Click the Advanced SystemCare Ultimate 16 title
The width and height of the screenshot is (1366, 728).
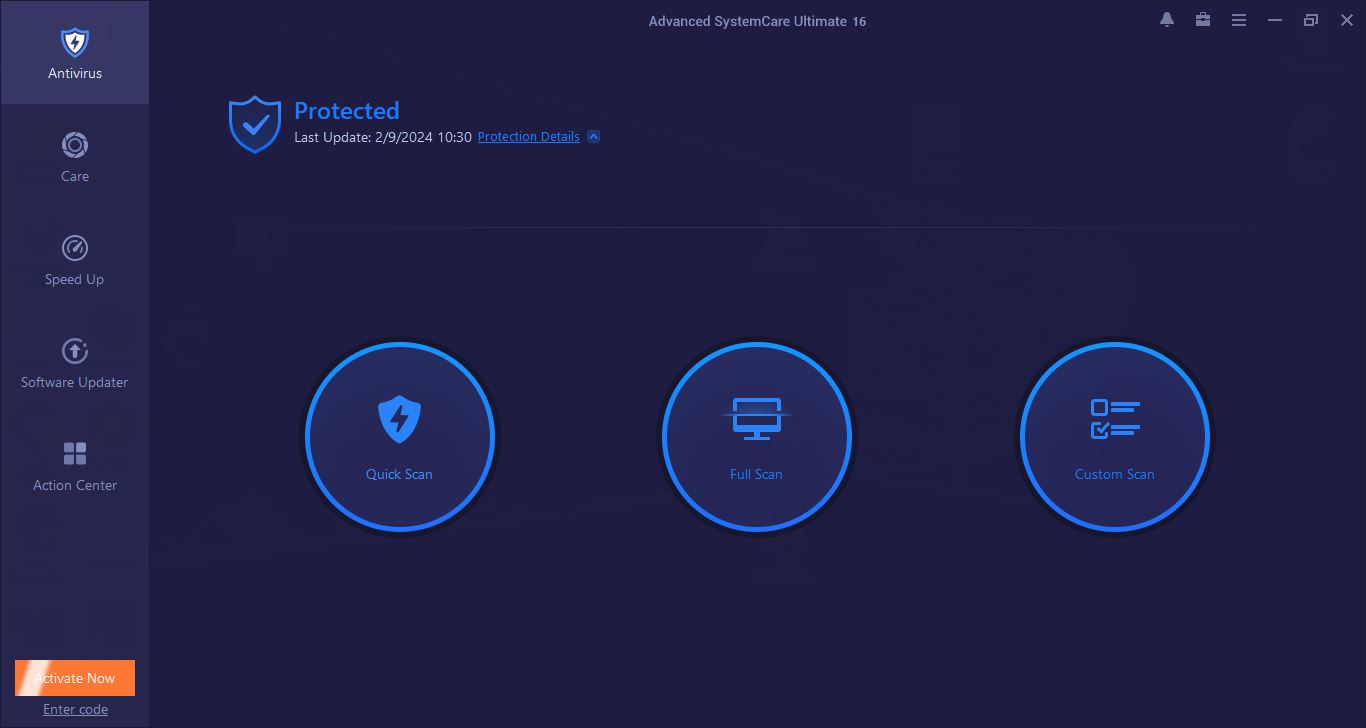(757, 21)
